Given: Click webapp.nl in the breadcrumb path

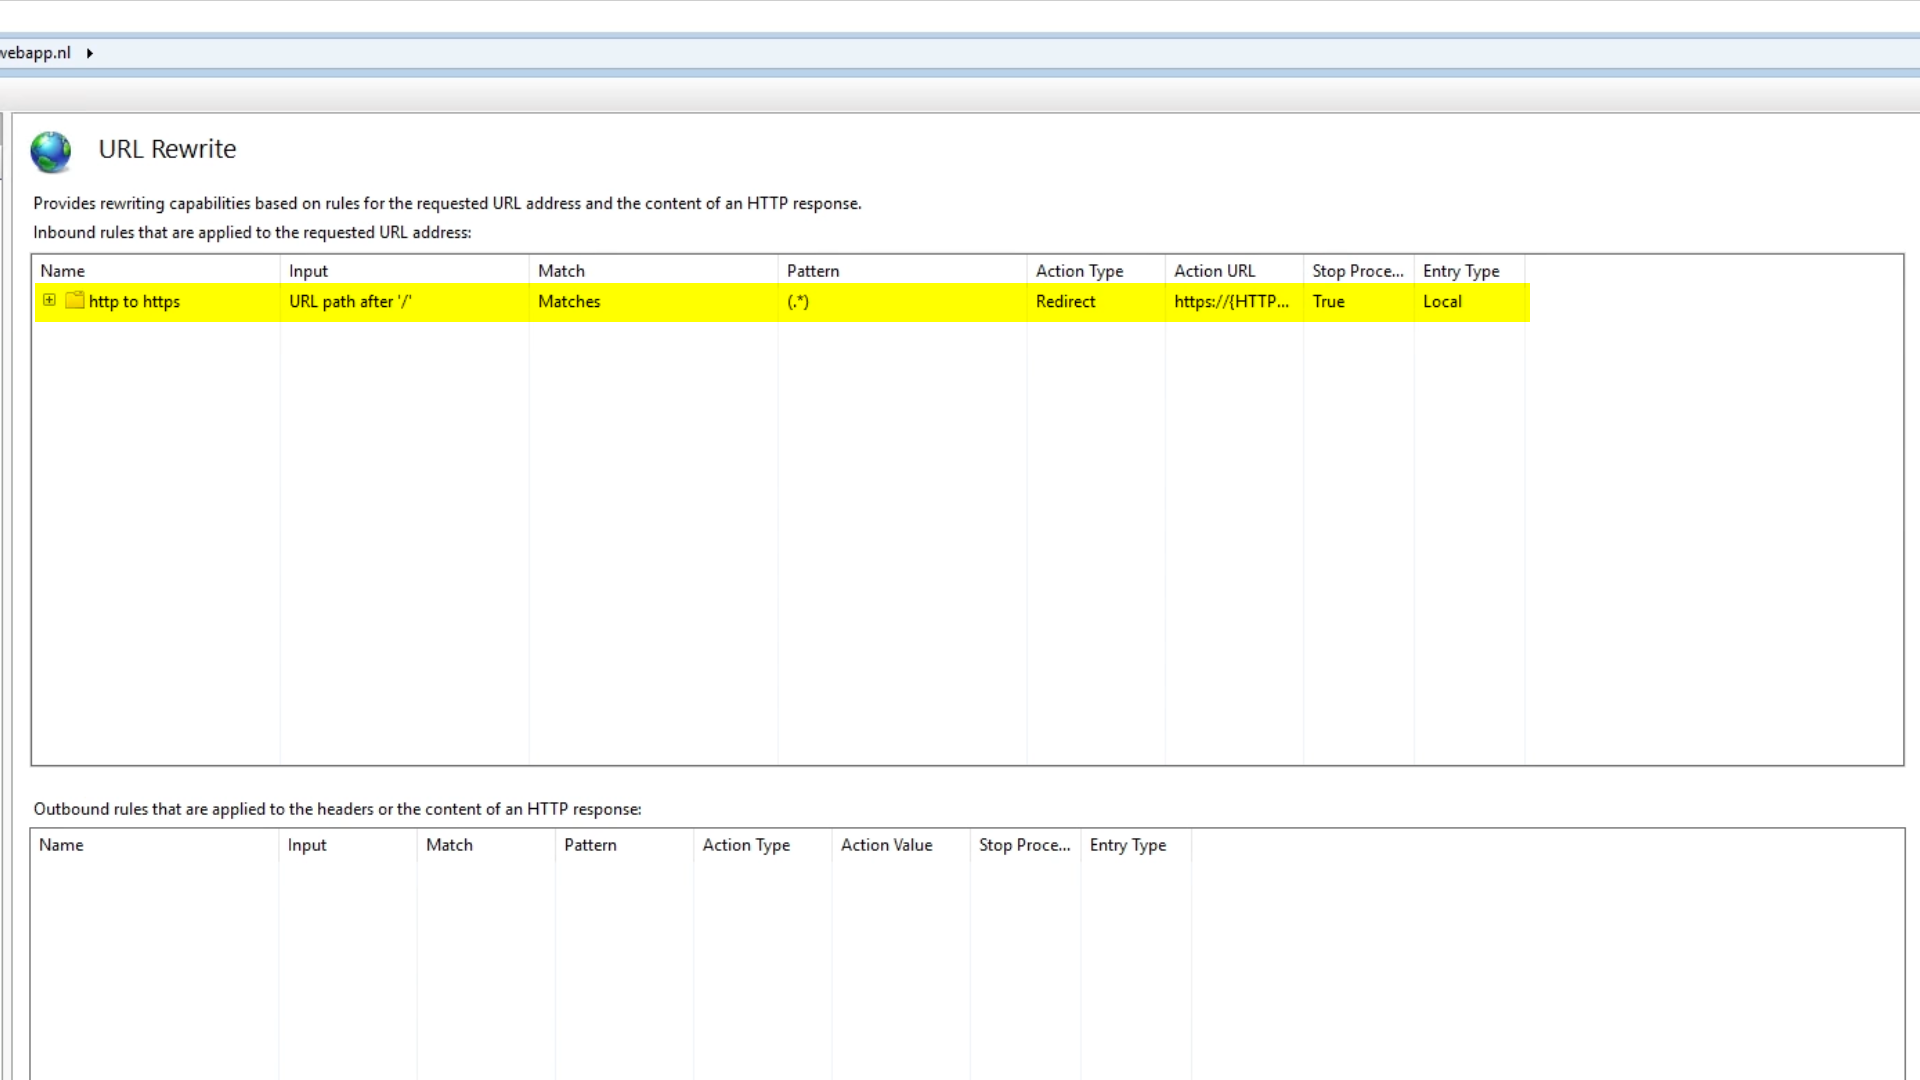Looking at the screenshot, I should [x=36, y=53].
